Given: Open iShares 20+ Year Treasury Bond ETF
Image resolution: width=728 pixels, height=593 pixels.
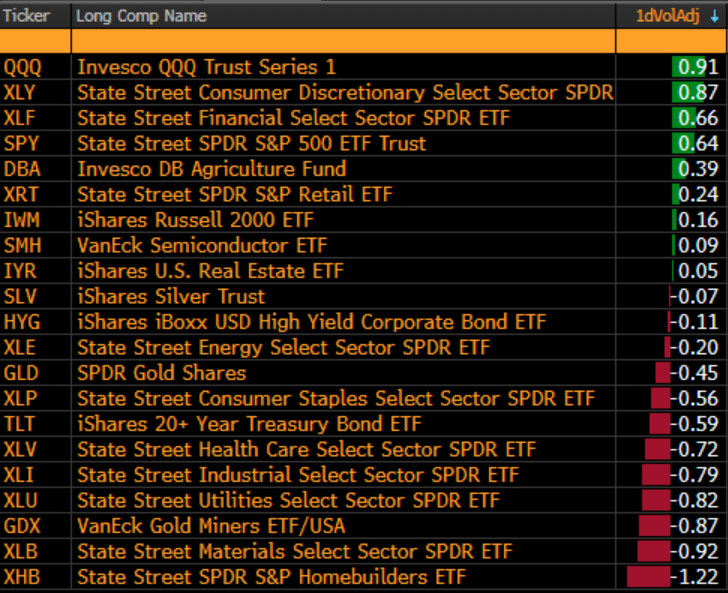Looking at the screenshot, I should click(x=249, y=424).
